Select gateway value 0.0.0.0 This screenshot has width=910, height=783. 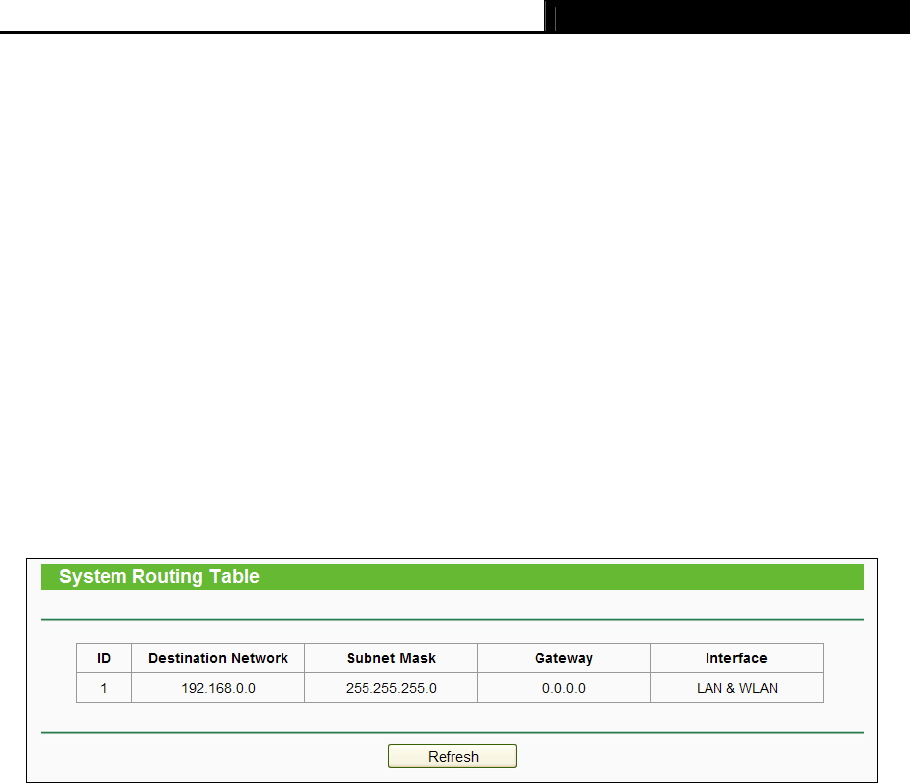[x=564, y=688]
